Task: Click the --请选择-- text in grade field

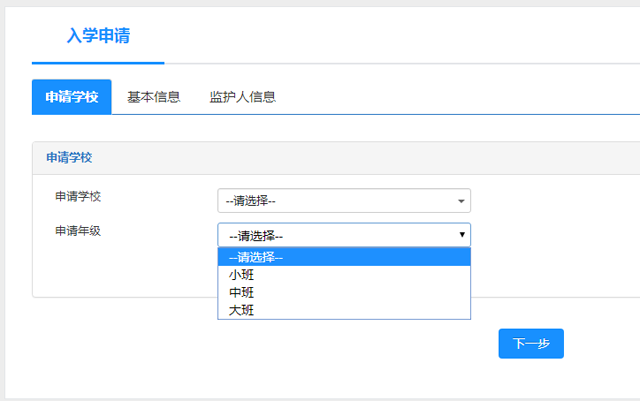Action: pyautogui.click(x=256, y=236)
